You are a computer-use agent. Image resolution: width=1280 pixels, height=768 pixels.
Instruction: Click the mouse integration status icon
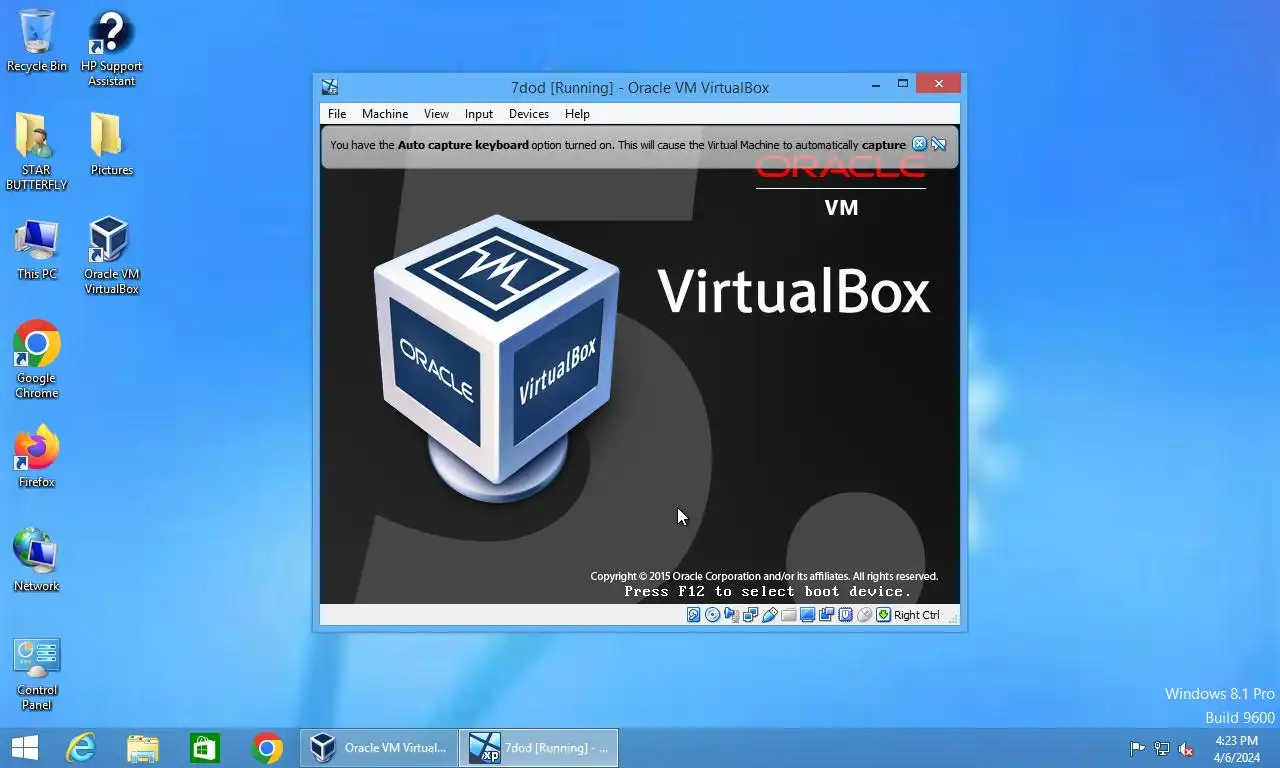(x=864, y=615)
